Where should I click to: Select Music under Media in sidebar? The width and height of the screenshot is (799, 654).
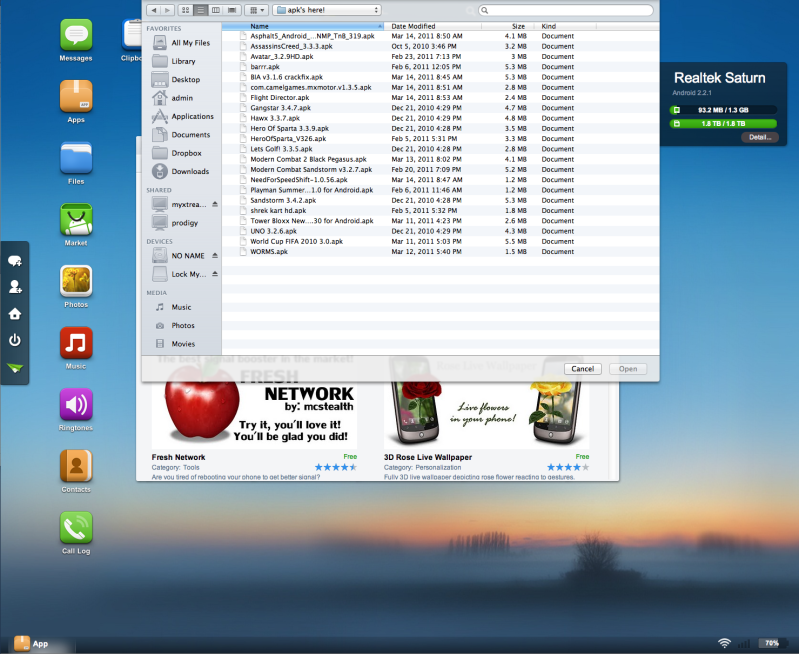click(182, 307)
